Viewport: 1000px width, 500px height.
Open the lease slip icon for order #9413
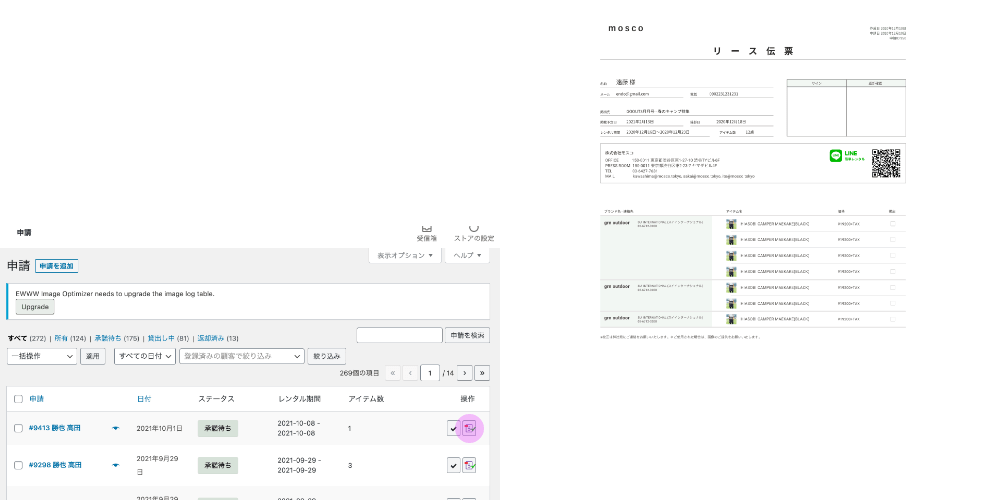[x=469, y=428]
